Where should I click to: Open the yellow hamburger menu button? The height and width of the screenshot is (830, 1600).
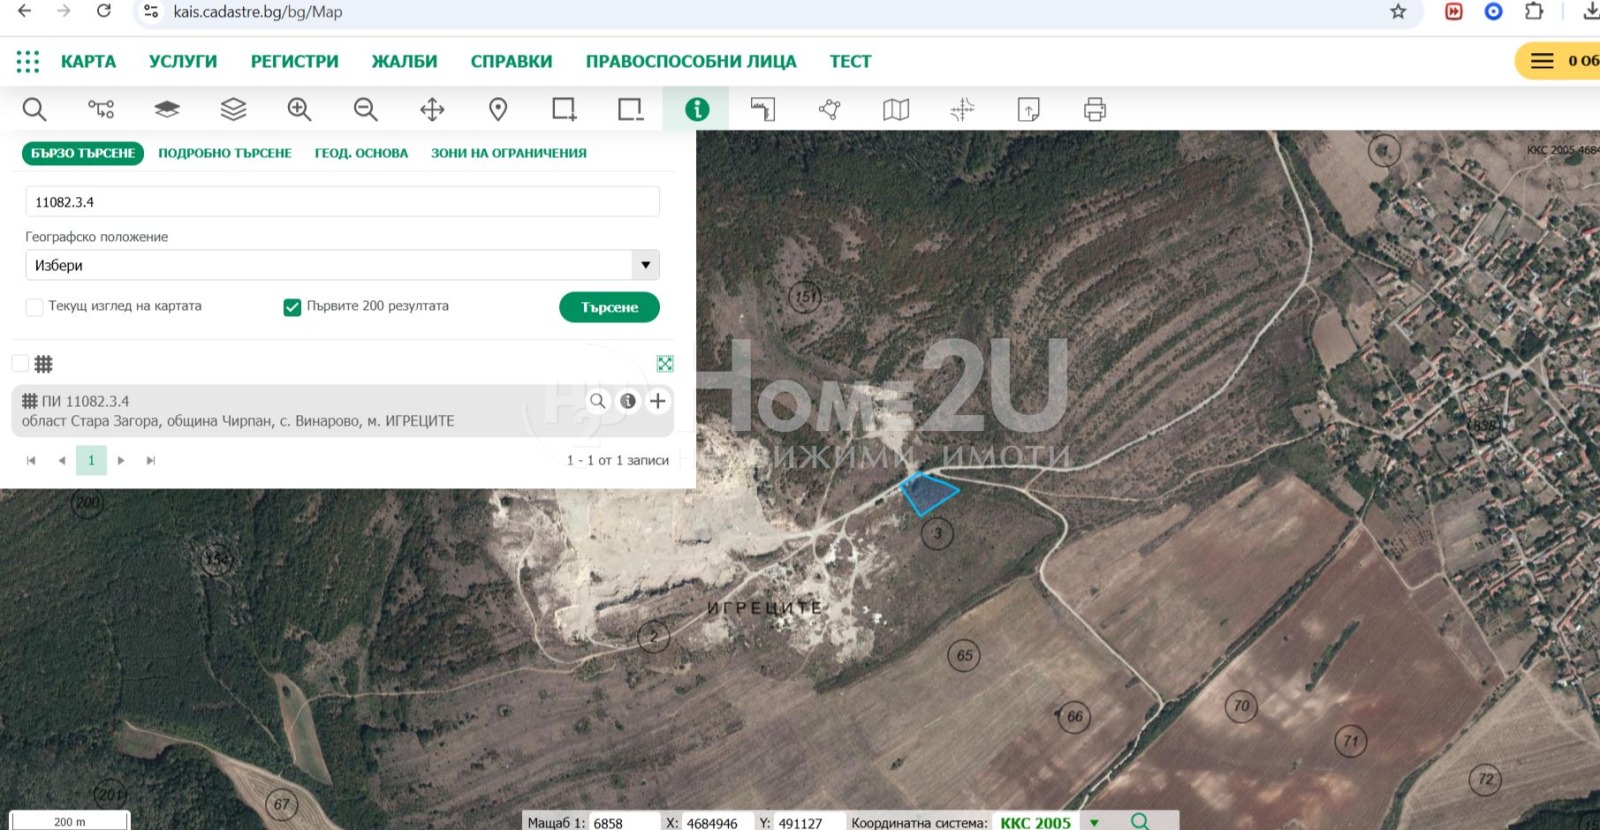click(1542, 61)
